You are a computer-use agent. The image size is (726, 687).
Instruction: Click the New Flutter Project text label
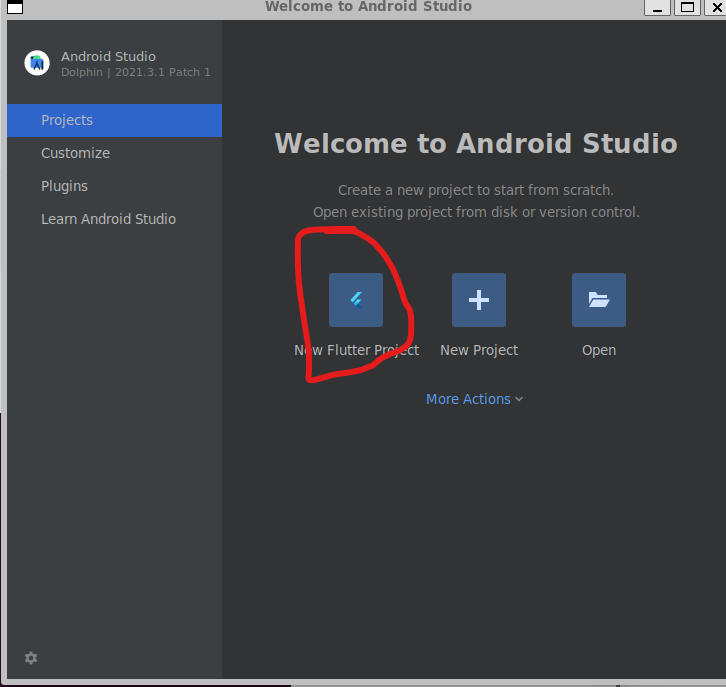tap(357, 350)
